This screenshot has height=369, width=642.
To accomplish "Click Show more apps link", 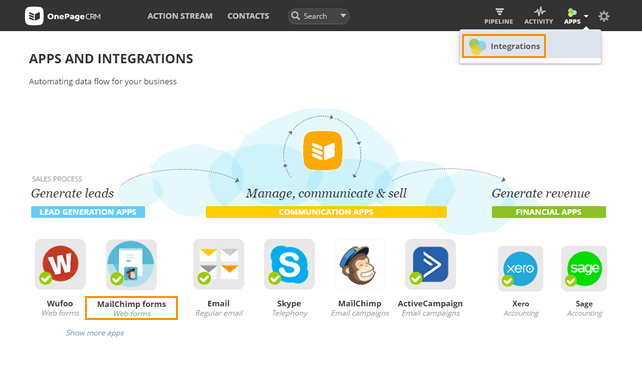I will point(95,333).
